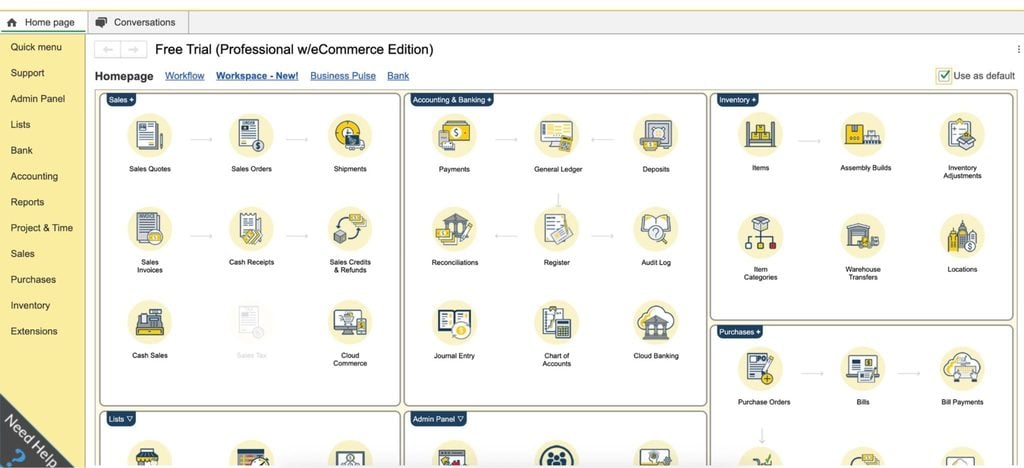Click the forward navigation arrow
This screenshot has height=468, width=1024.
pyautogui.click(x=133, y=50)
